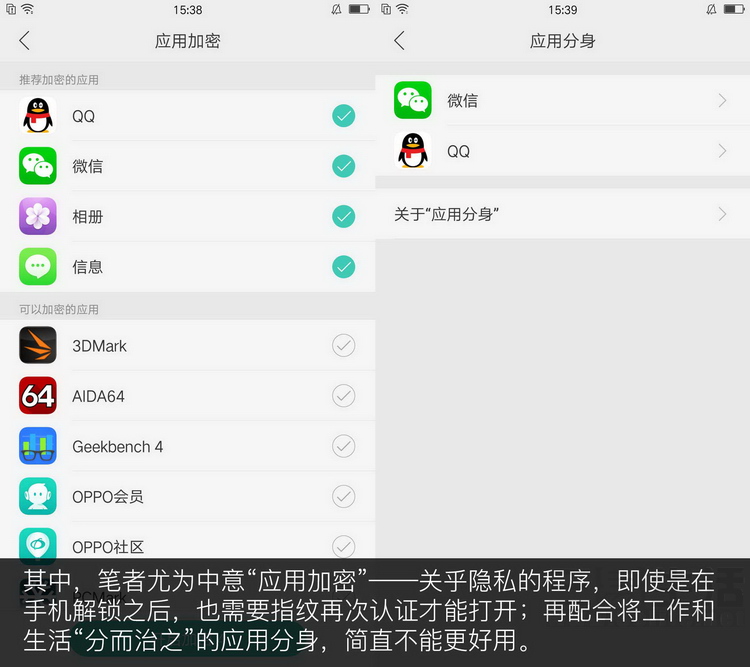Tap the 微信 icon in 应用加密 list
The width and height of the screenshot is (750, 667).
pyautogui.click(x=38, y=166)
